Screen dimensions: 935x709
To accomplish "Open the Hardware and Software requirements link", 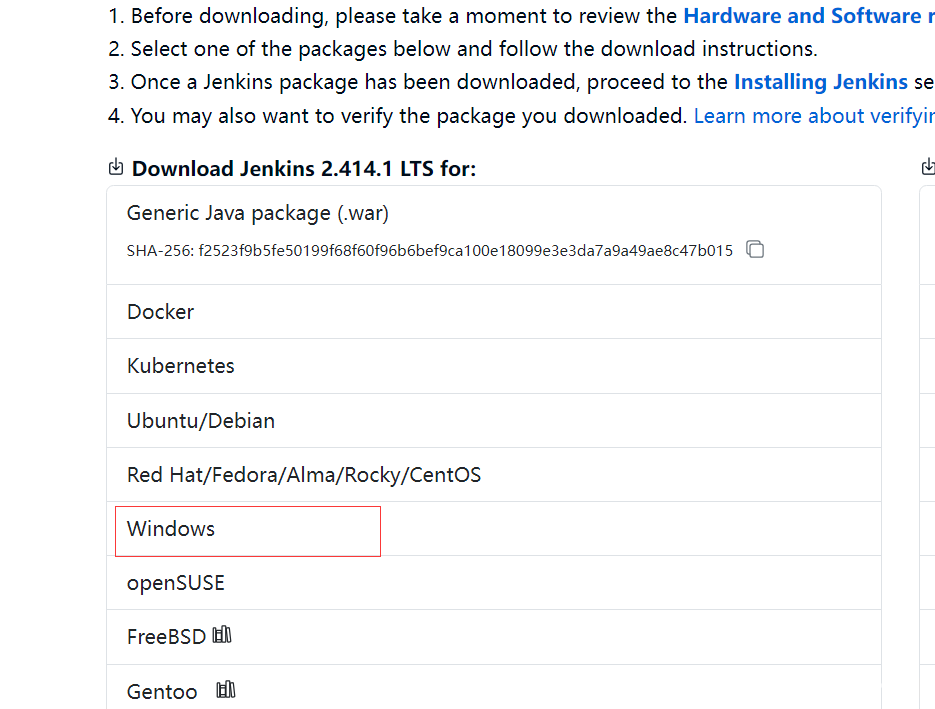I will tap(809, 16).
